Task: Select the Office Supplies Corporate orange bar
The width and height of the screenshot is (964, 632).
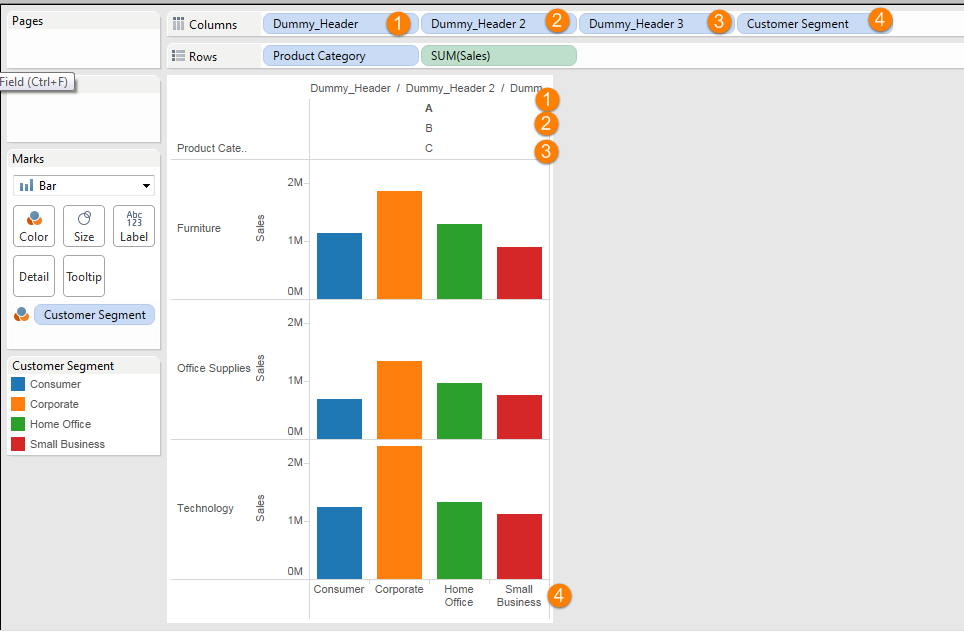Action: click(x=400, y=400)
